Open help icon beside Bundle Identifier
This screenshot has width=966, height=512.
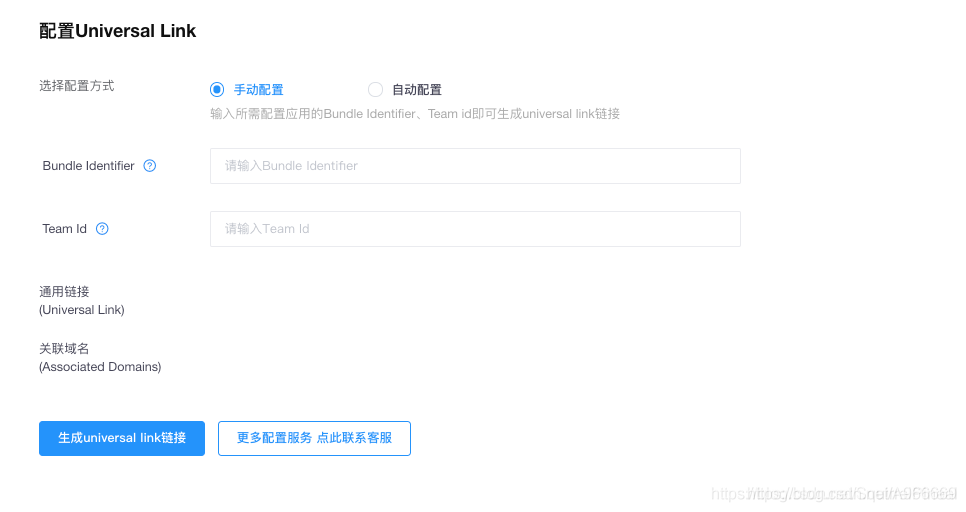[150, 166]
